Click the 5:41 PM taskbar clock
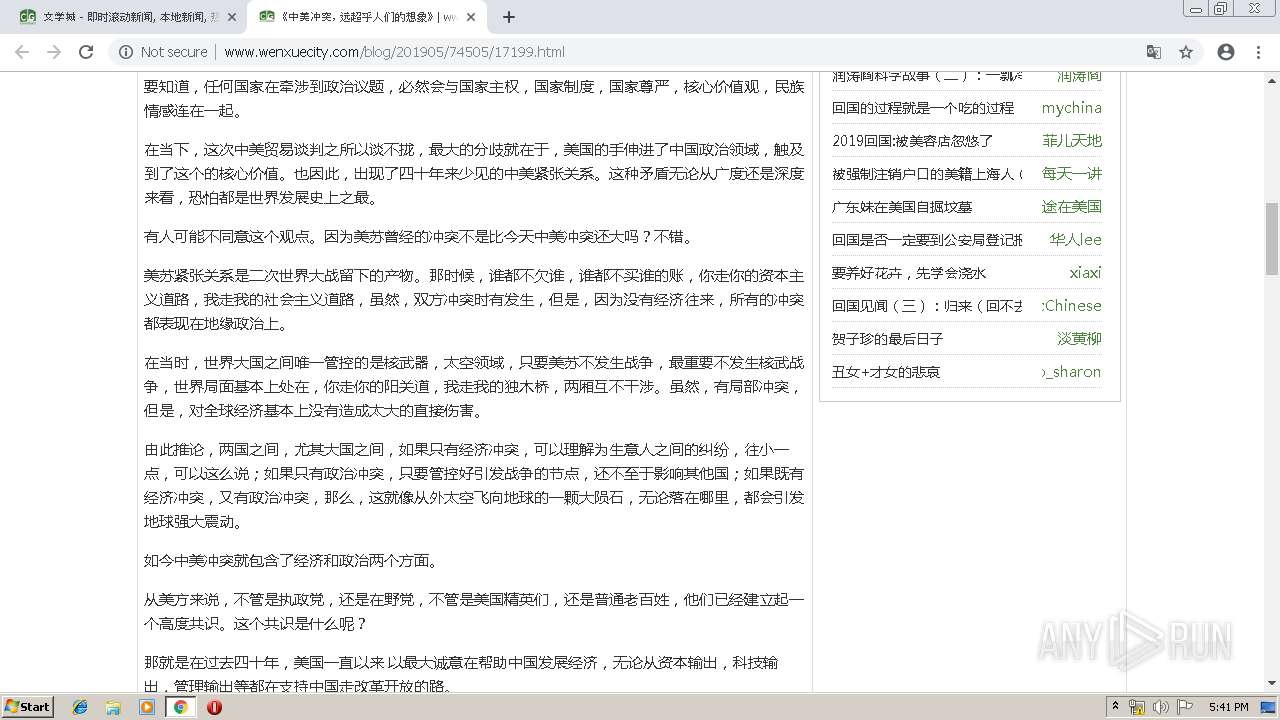 [1228, 707]
